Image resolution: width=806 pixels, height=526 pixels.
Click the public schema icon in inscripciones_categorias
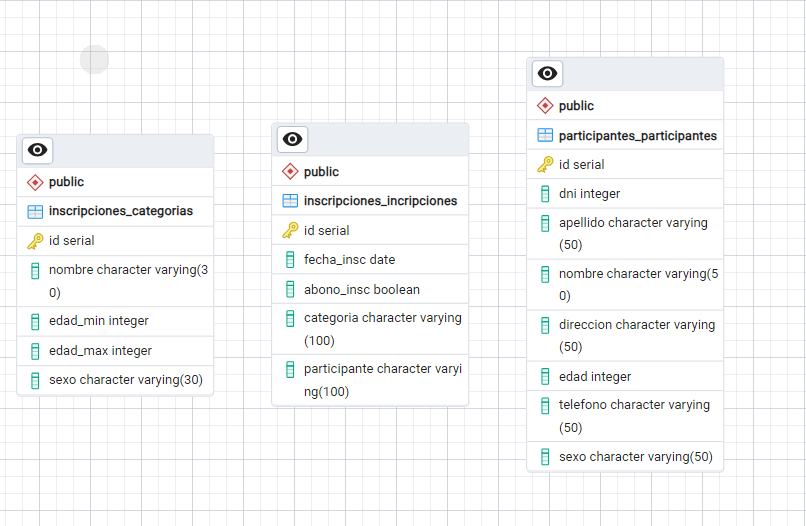point(35,182)
